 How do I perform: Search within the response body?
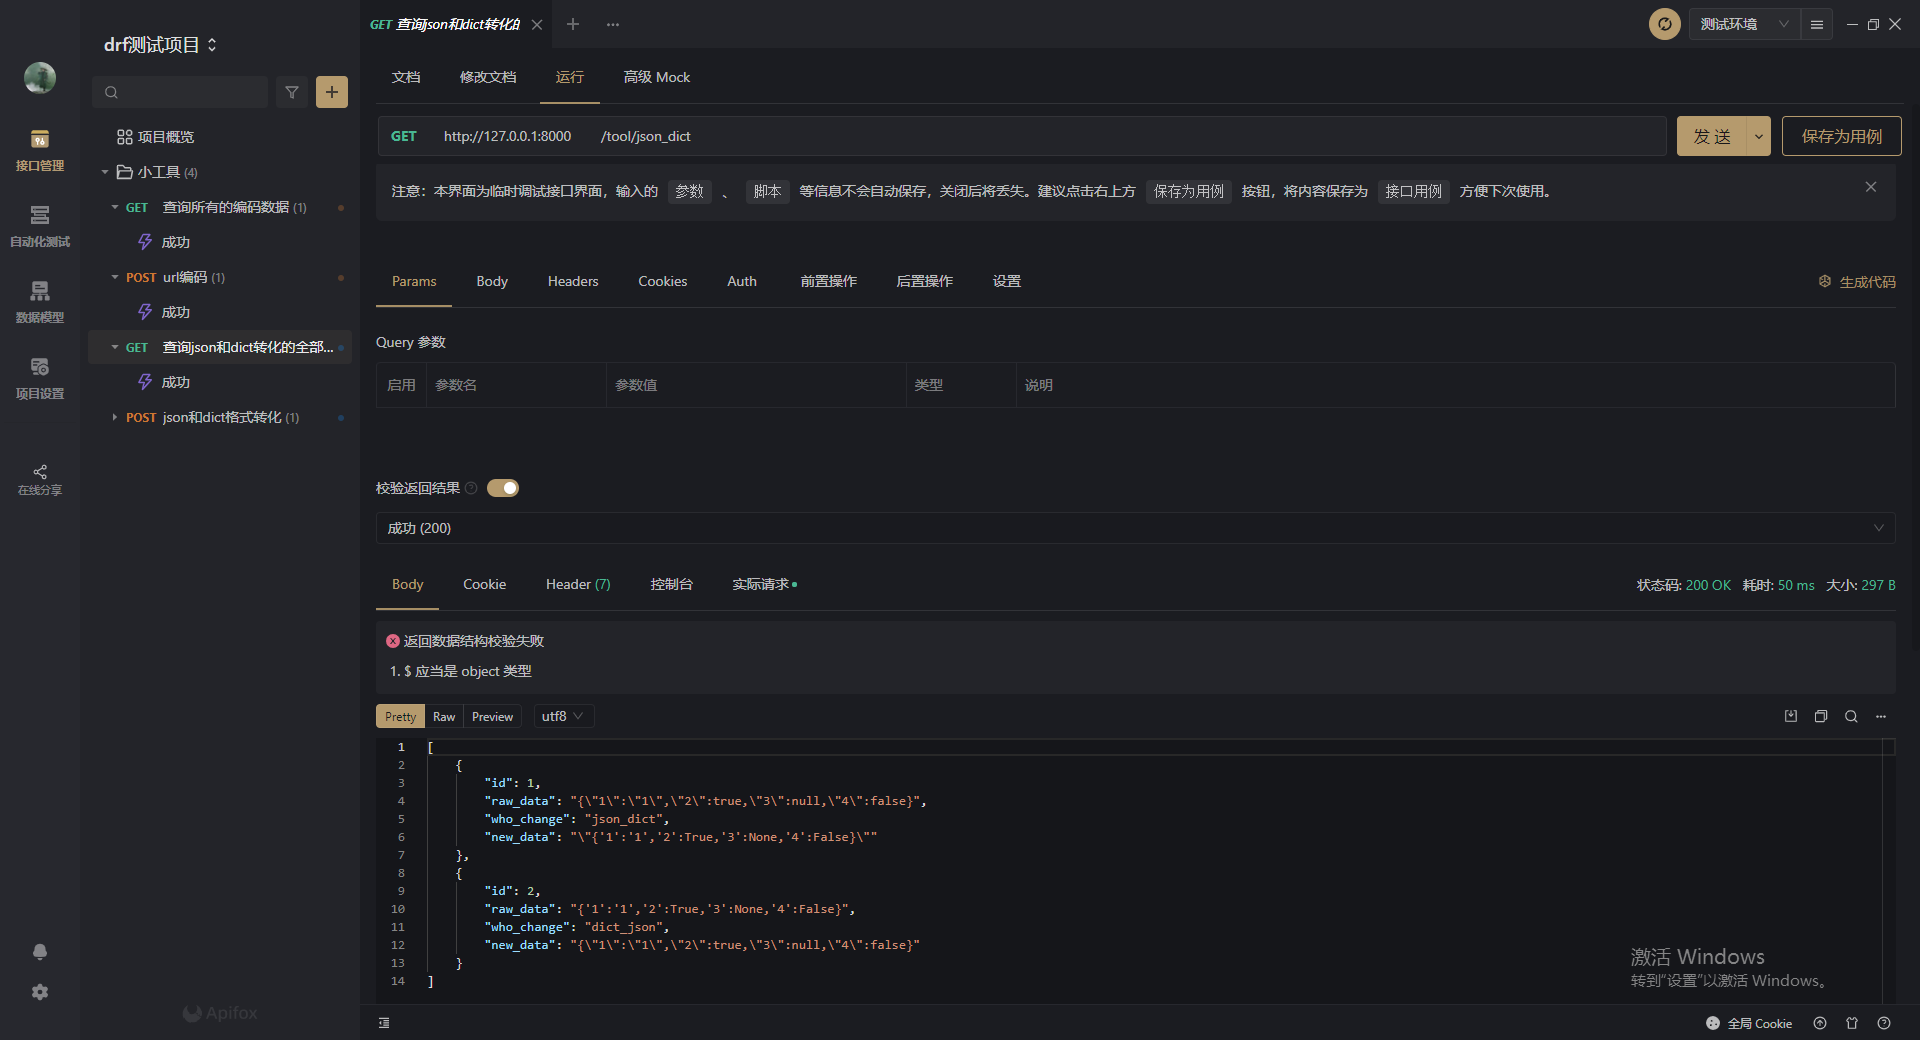pyautogui.click(x=1851, y=716)
